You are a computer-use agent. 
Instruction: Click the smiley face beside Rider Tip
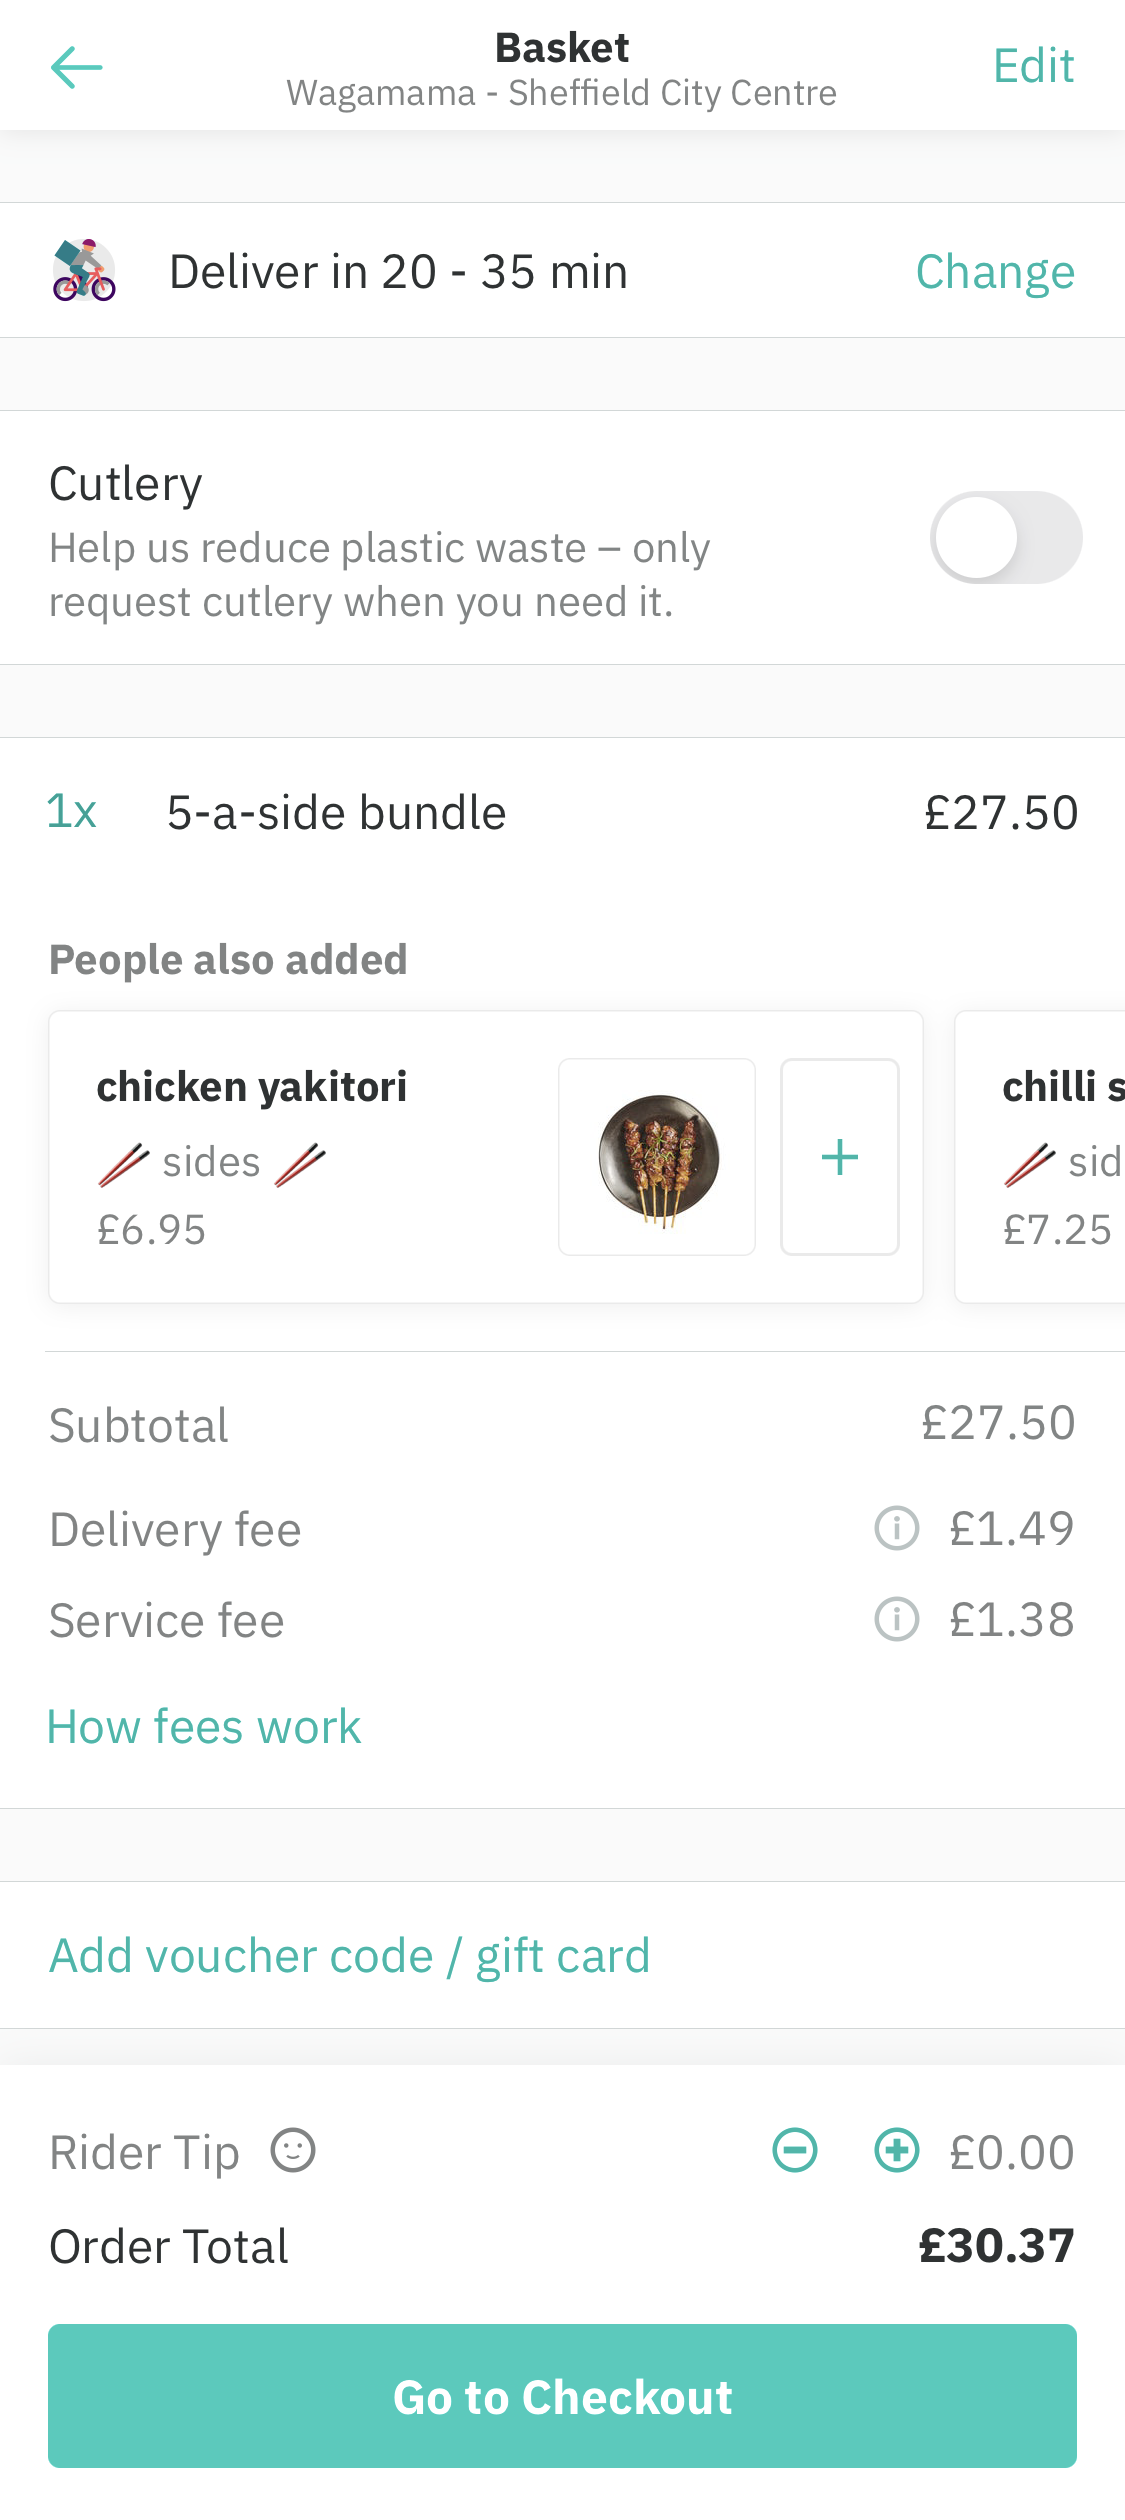(292, 2152)
